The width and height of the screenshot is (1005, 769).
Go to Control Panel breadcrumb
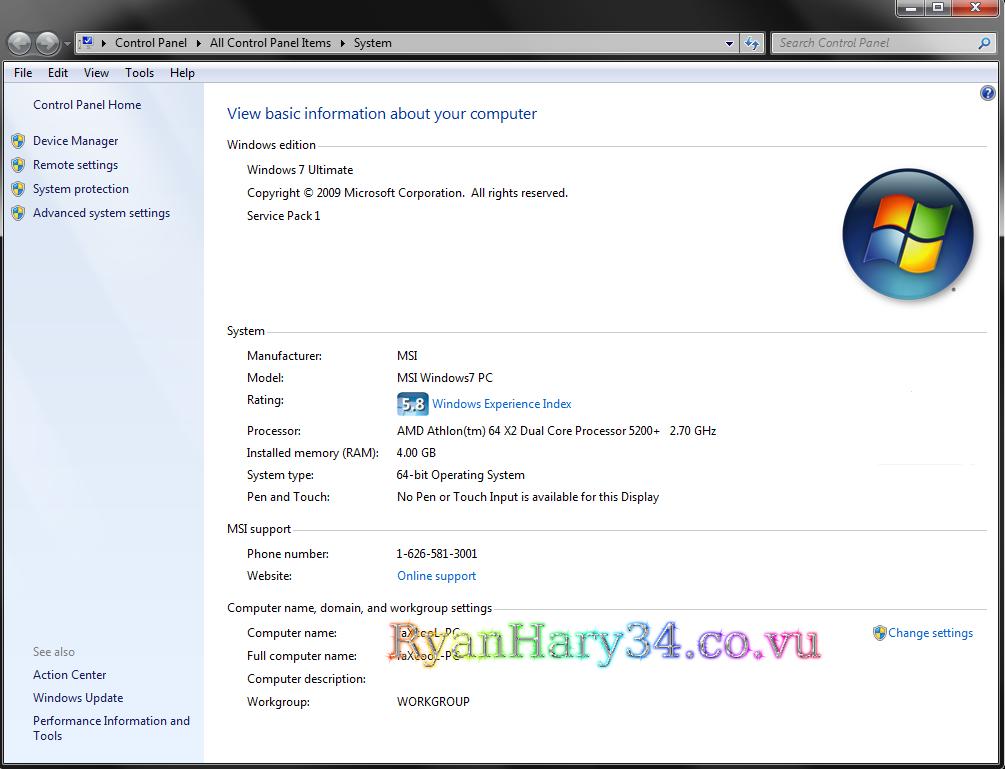coord(151,43)
